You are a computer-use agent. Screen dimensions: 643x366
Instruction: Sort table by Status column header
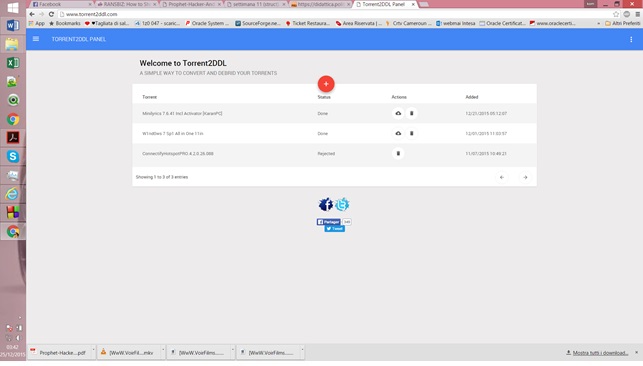point(324,97)
